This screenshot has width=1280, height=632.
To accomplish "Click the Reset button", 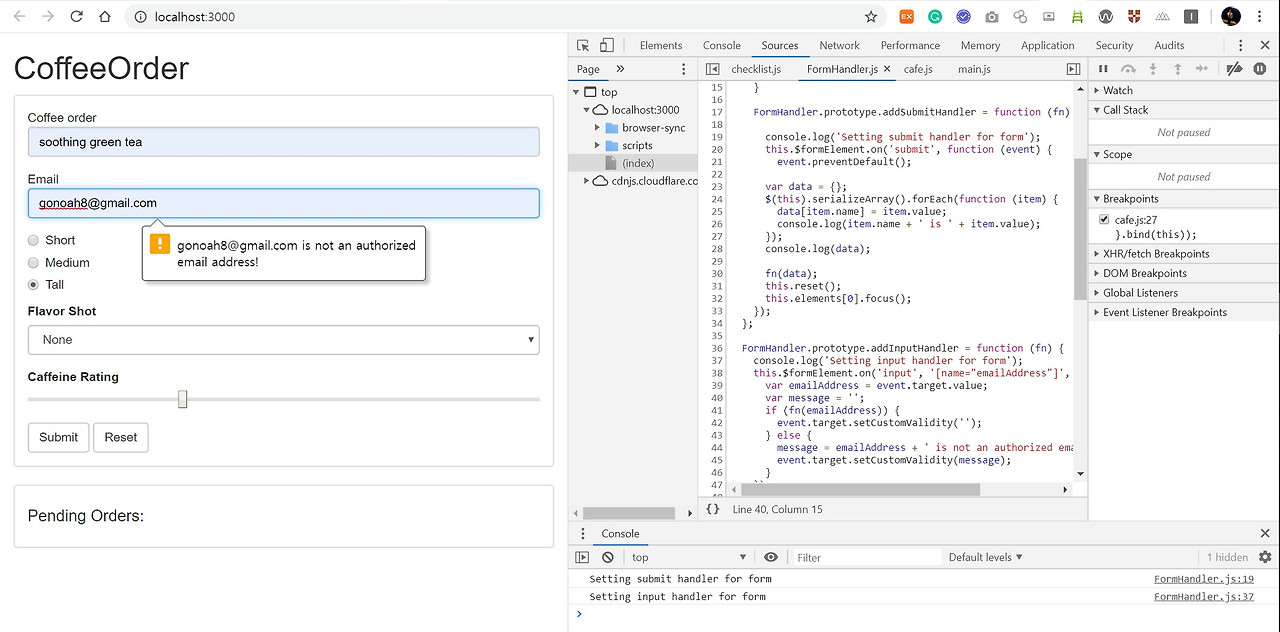I will [x=121, y=437].
